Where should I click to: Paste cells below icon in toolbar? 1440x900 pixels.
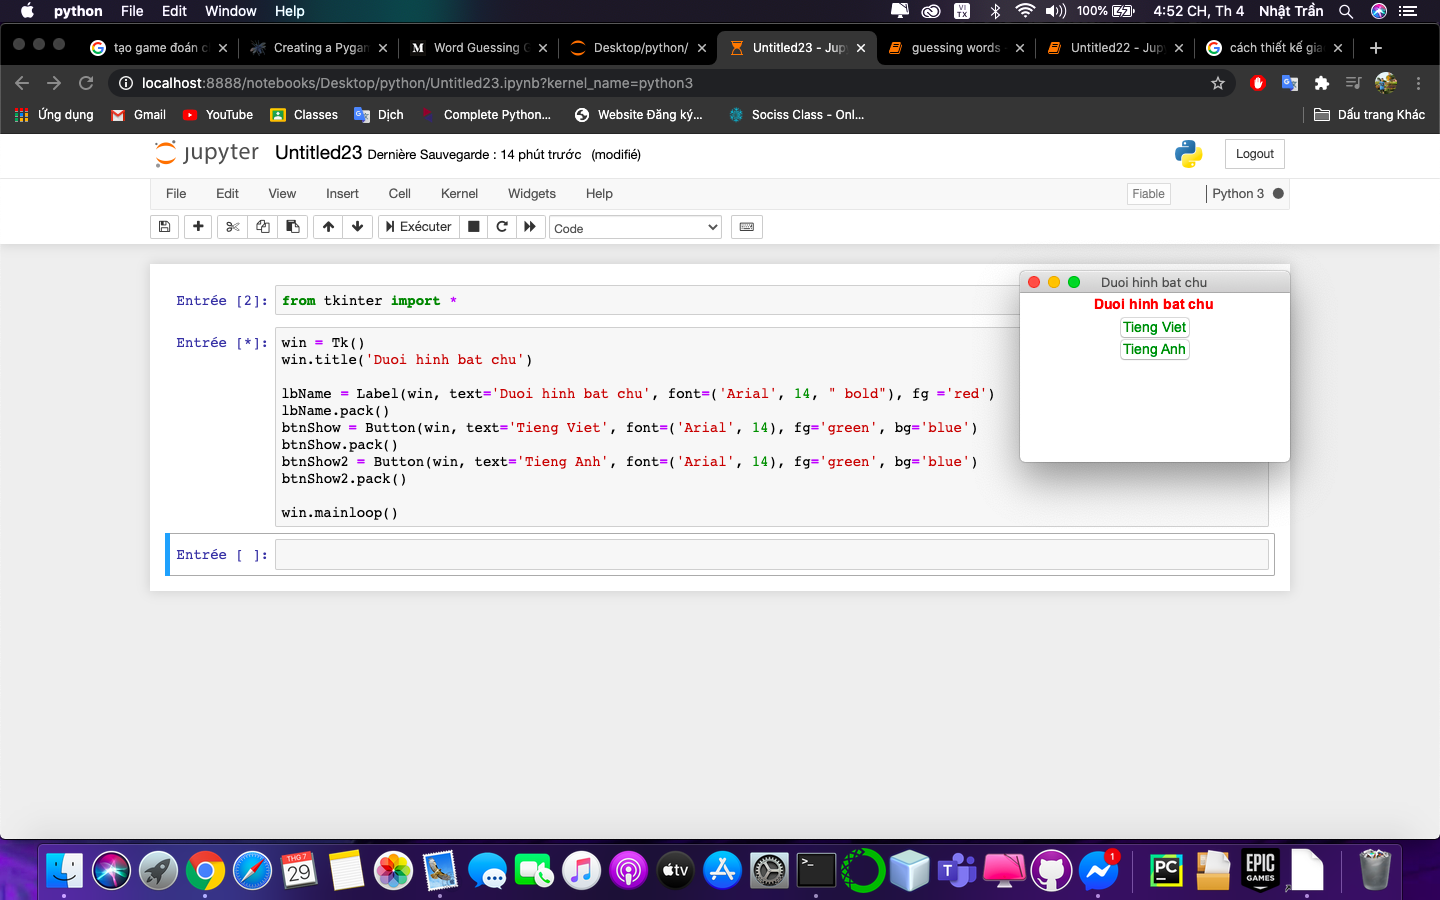(x=293, y=227)
